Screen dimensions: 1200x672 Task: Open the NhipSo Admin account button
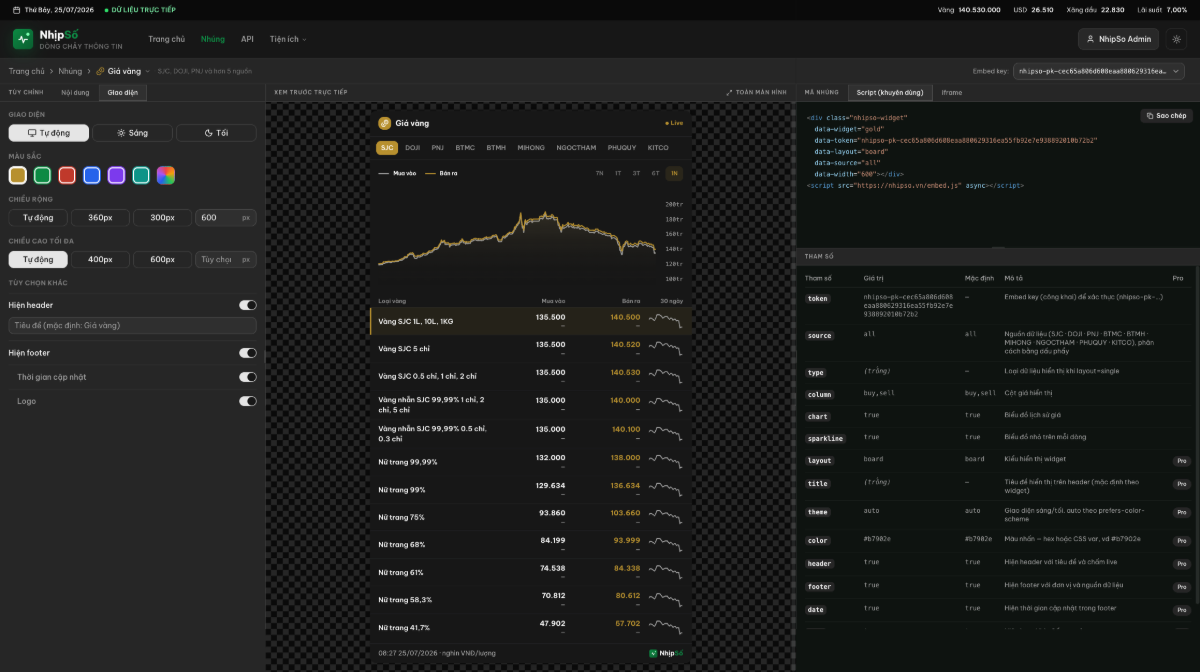1118,39
